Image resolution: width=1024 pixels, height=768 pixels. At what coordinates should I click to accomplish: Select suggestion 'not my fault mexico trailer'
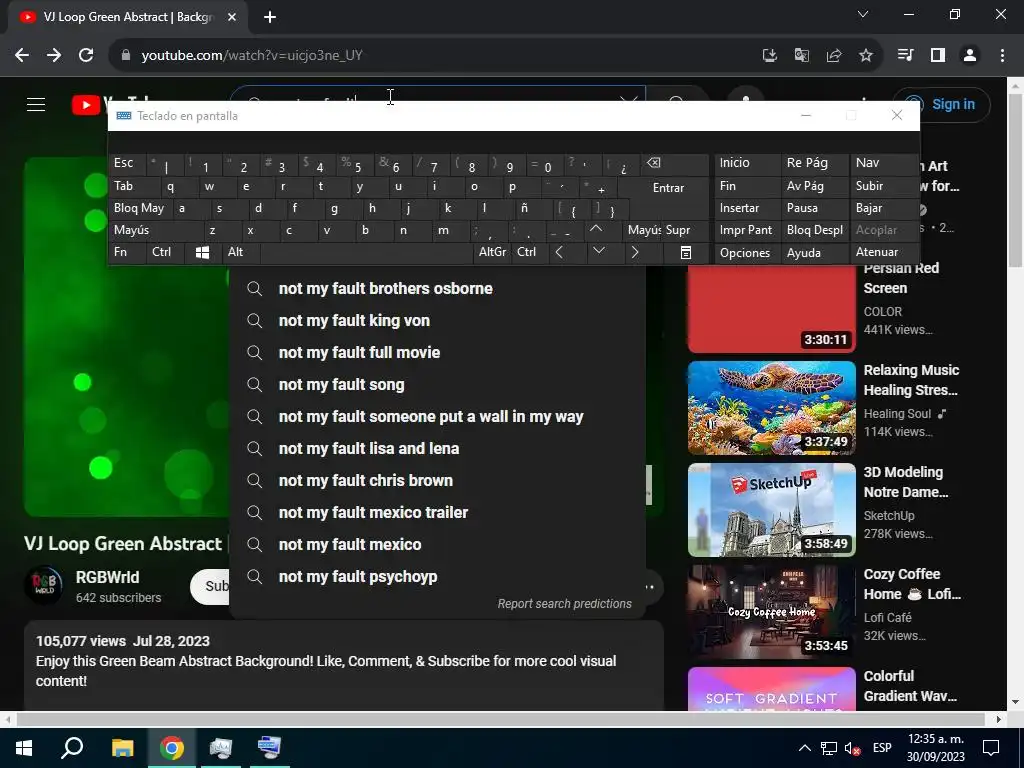(438, 513)
